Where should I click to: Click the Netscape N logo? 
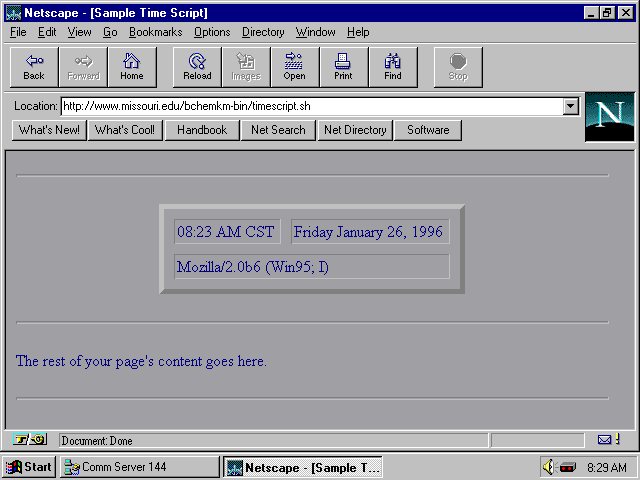pyautogui.click(x=609, y=116)
